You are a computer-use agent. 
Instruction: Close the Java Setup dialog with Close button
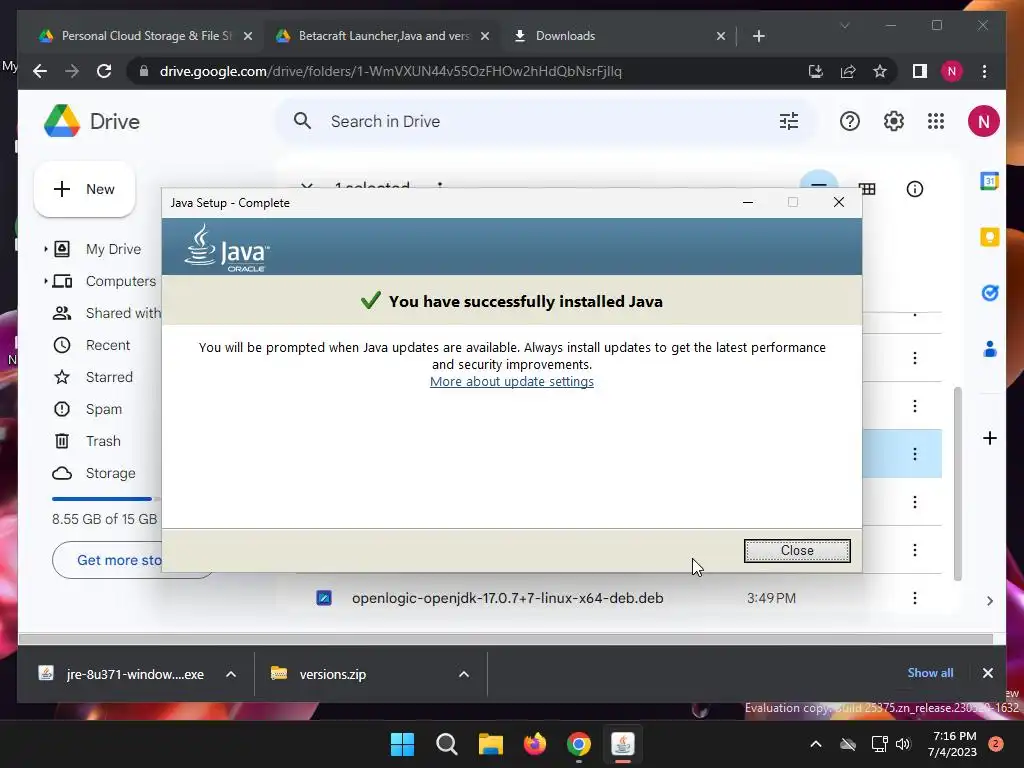(797, 551)
